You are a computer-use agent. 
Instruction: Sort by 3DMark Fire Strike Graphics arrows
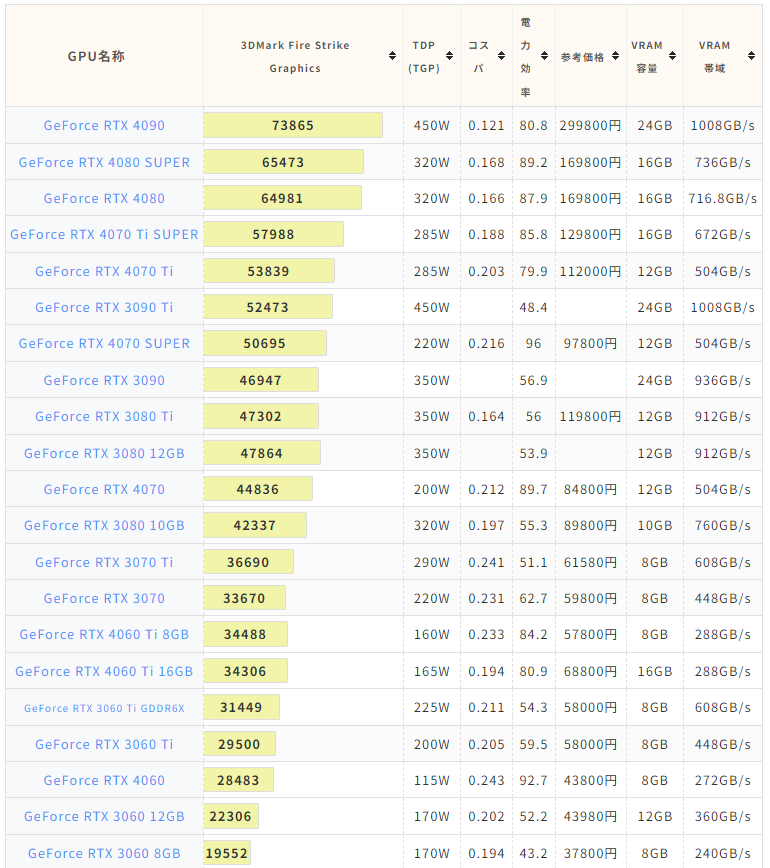point(392,56)
